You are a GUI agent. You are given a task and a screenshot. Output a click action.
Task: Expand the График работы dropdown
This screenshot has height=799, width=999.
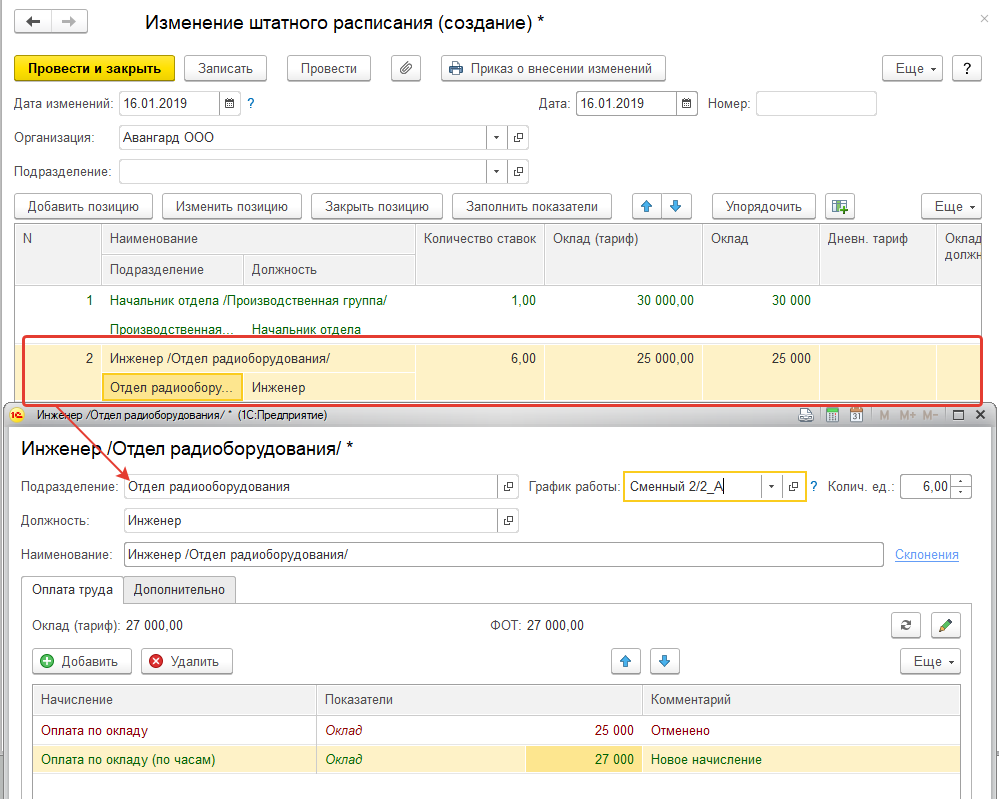(x=771, y=487)
